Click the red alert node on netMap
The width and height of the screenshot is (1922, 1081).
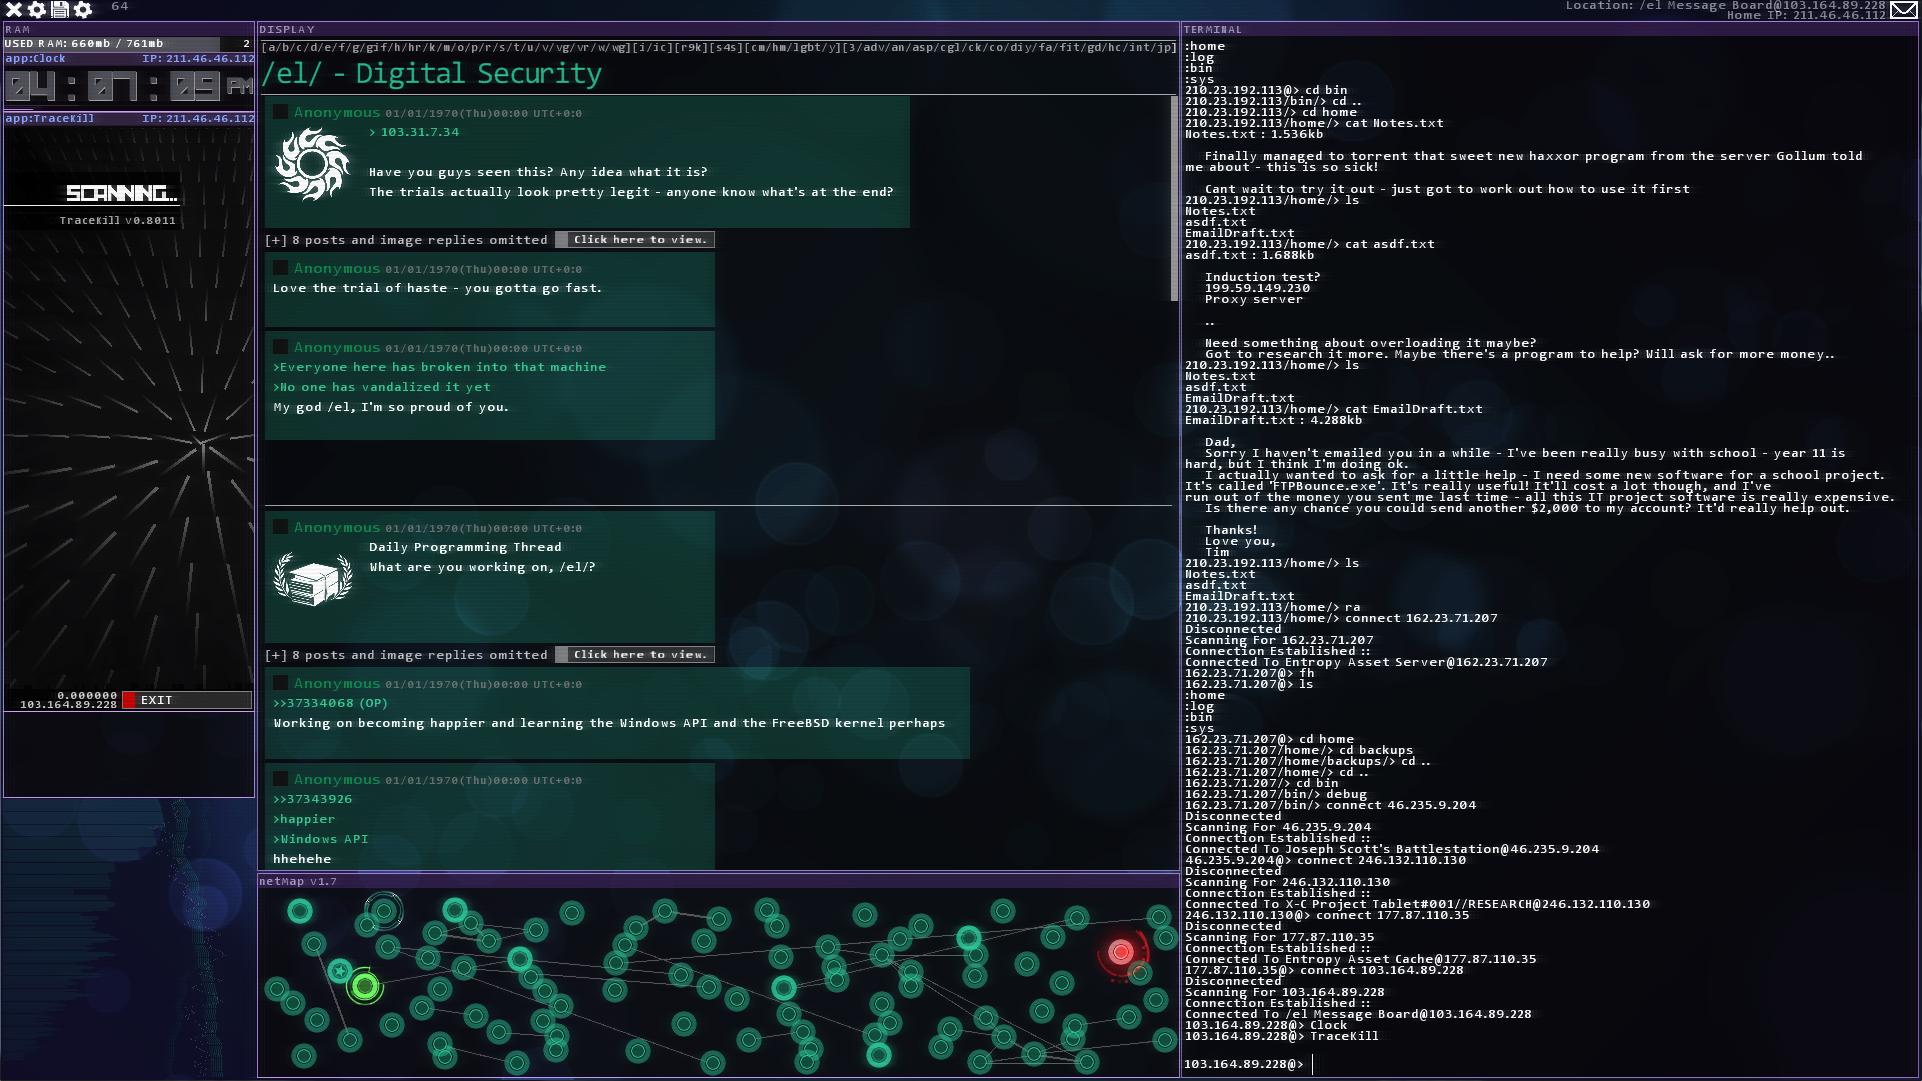[1119, 953]
